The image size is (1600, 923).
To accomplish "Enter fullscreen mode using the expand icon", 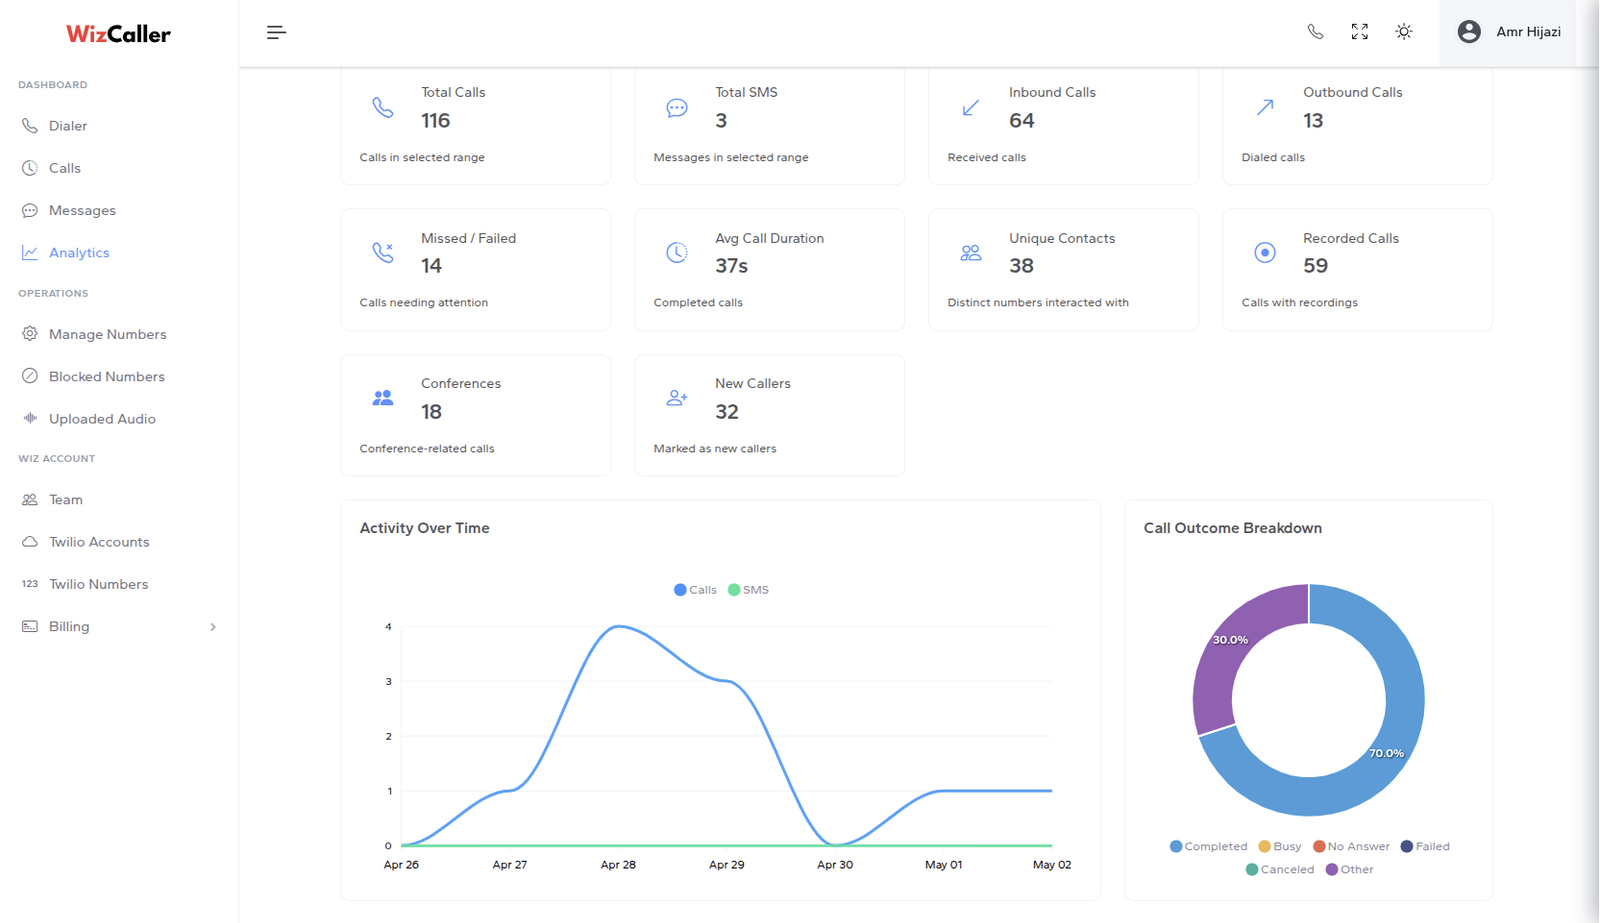I will [x=1359, y=32].
